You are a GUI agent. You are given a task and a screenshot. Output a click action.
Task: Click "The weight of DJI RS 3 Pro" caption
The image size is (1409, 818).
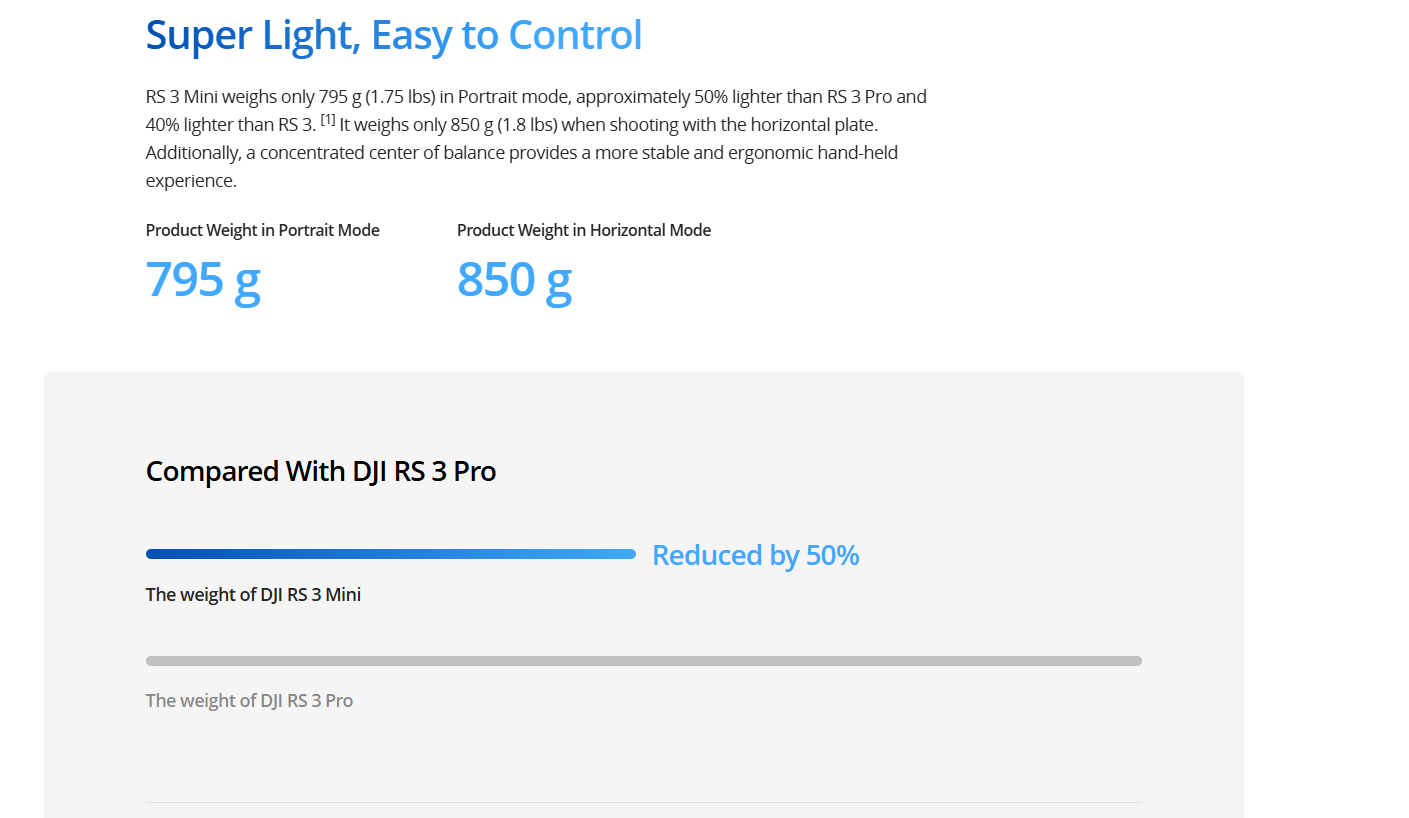pos(249,701)
